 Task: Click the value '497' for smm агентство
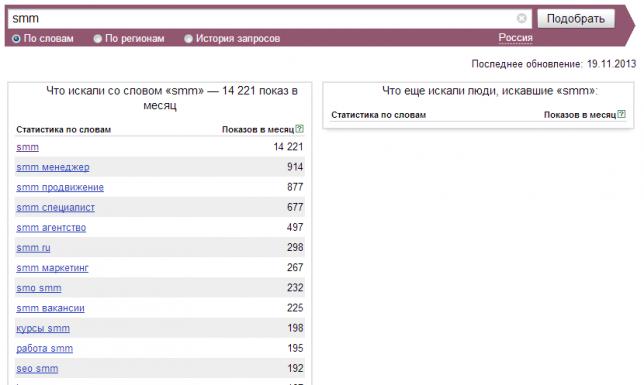pyautogui.click(x=295, y=227)
